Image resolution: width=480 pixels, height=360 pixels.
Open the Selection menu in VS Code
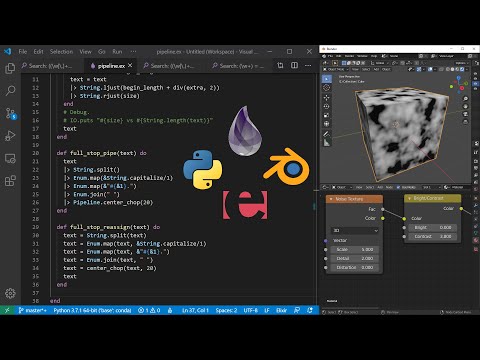pos(61,52)
